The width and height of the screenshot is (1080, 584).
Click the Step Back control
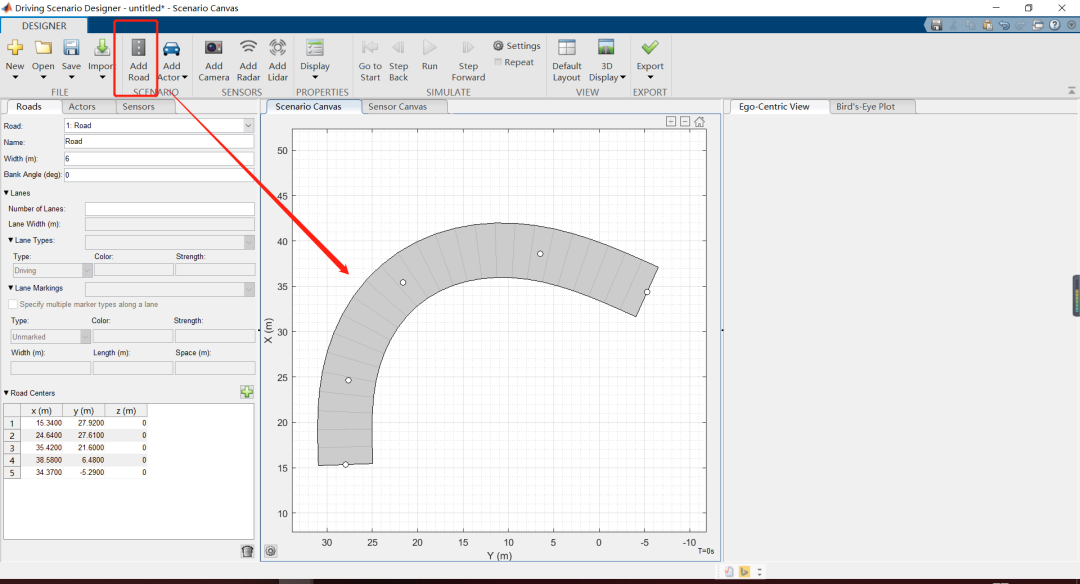[x=398, y=47]
